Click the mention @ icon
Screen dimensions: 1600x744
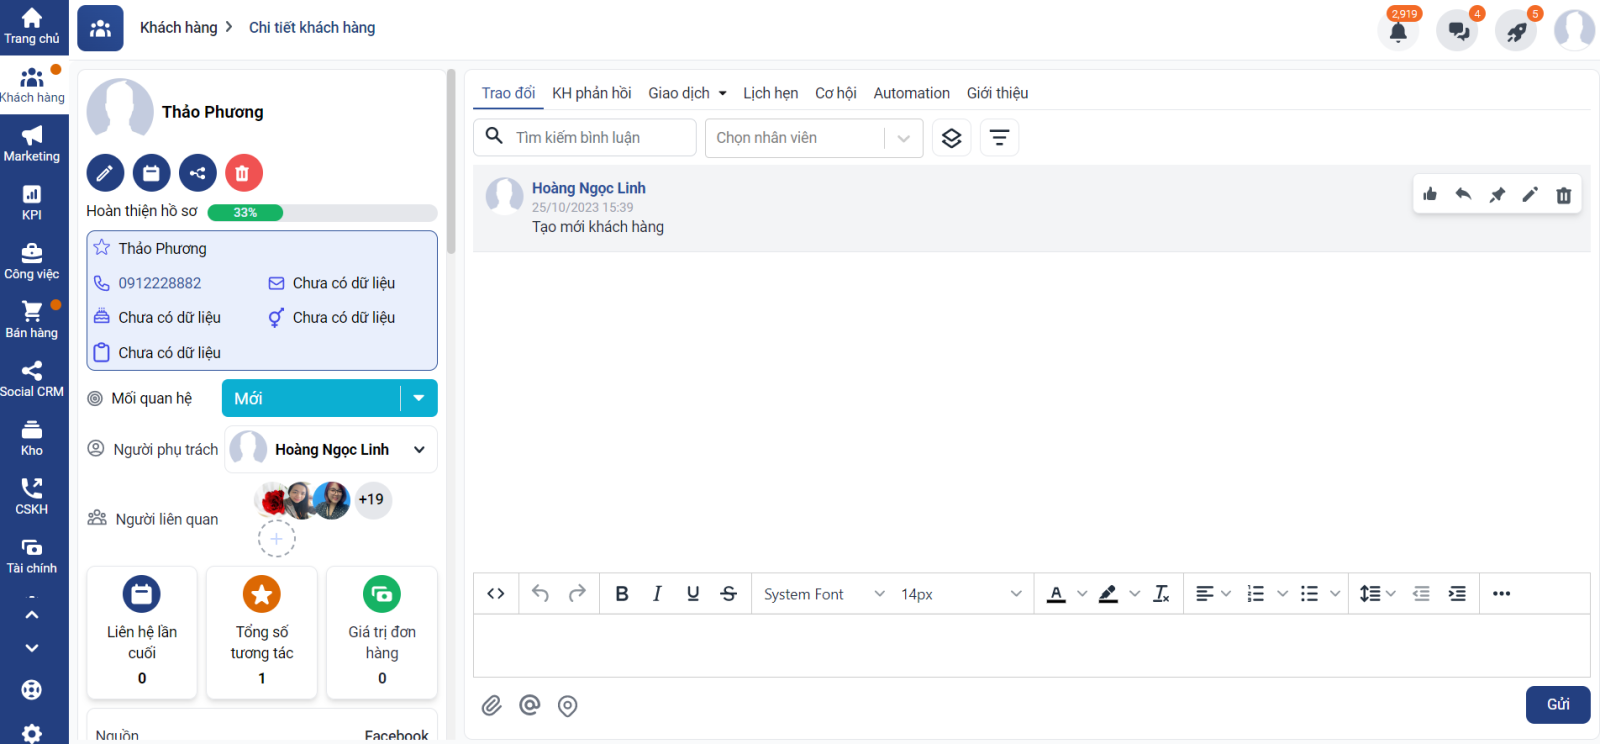click(529, 706)
